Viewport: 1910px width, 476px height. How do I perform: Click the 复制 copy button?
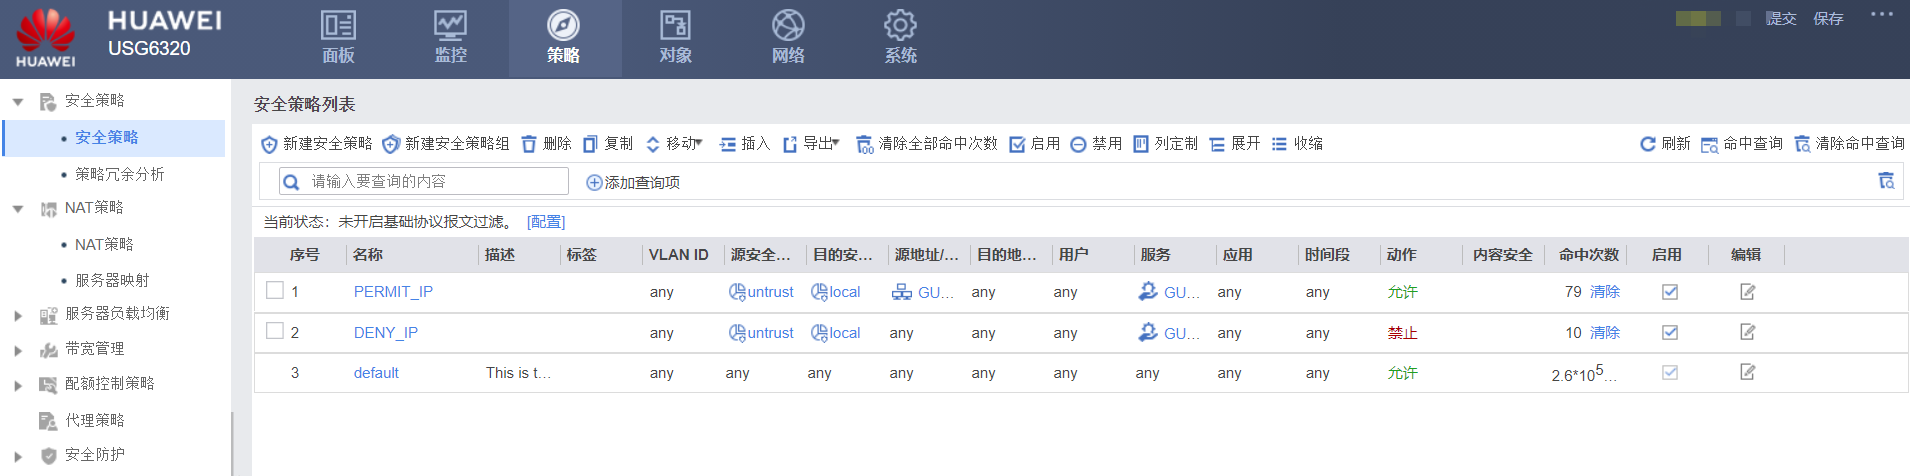point(608,144)
